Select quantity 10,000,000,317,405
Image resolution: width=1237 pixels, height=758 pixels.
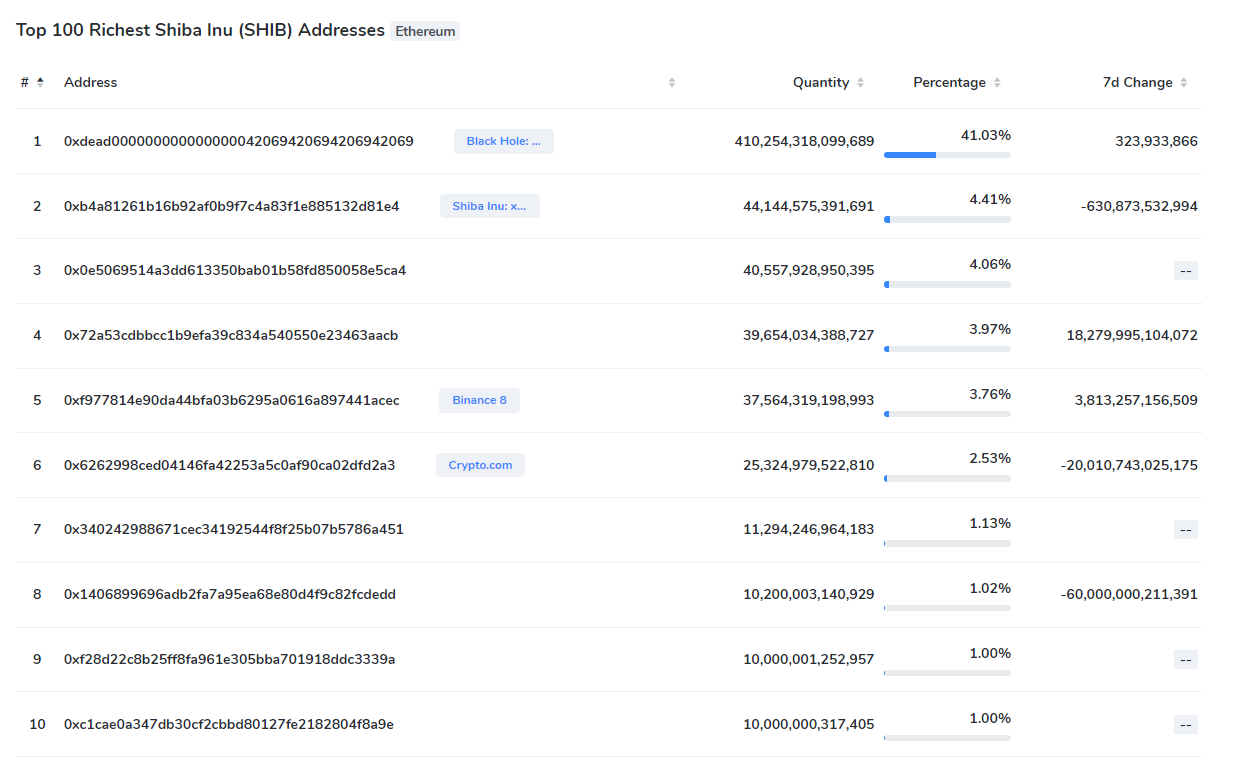[809, 724]
